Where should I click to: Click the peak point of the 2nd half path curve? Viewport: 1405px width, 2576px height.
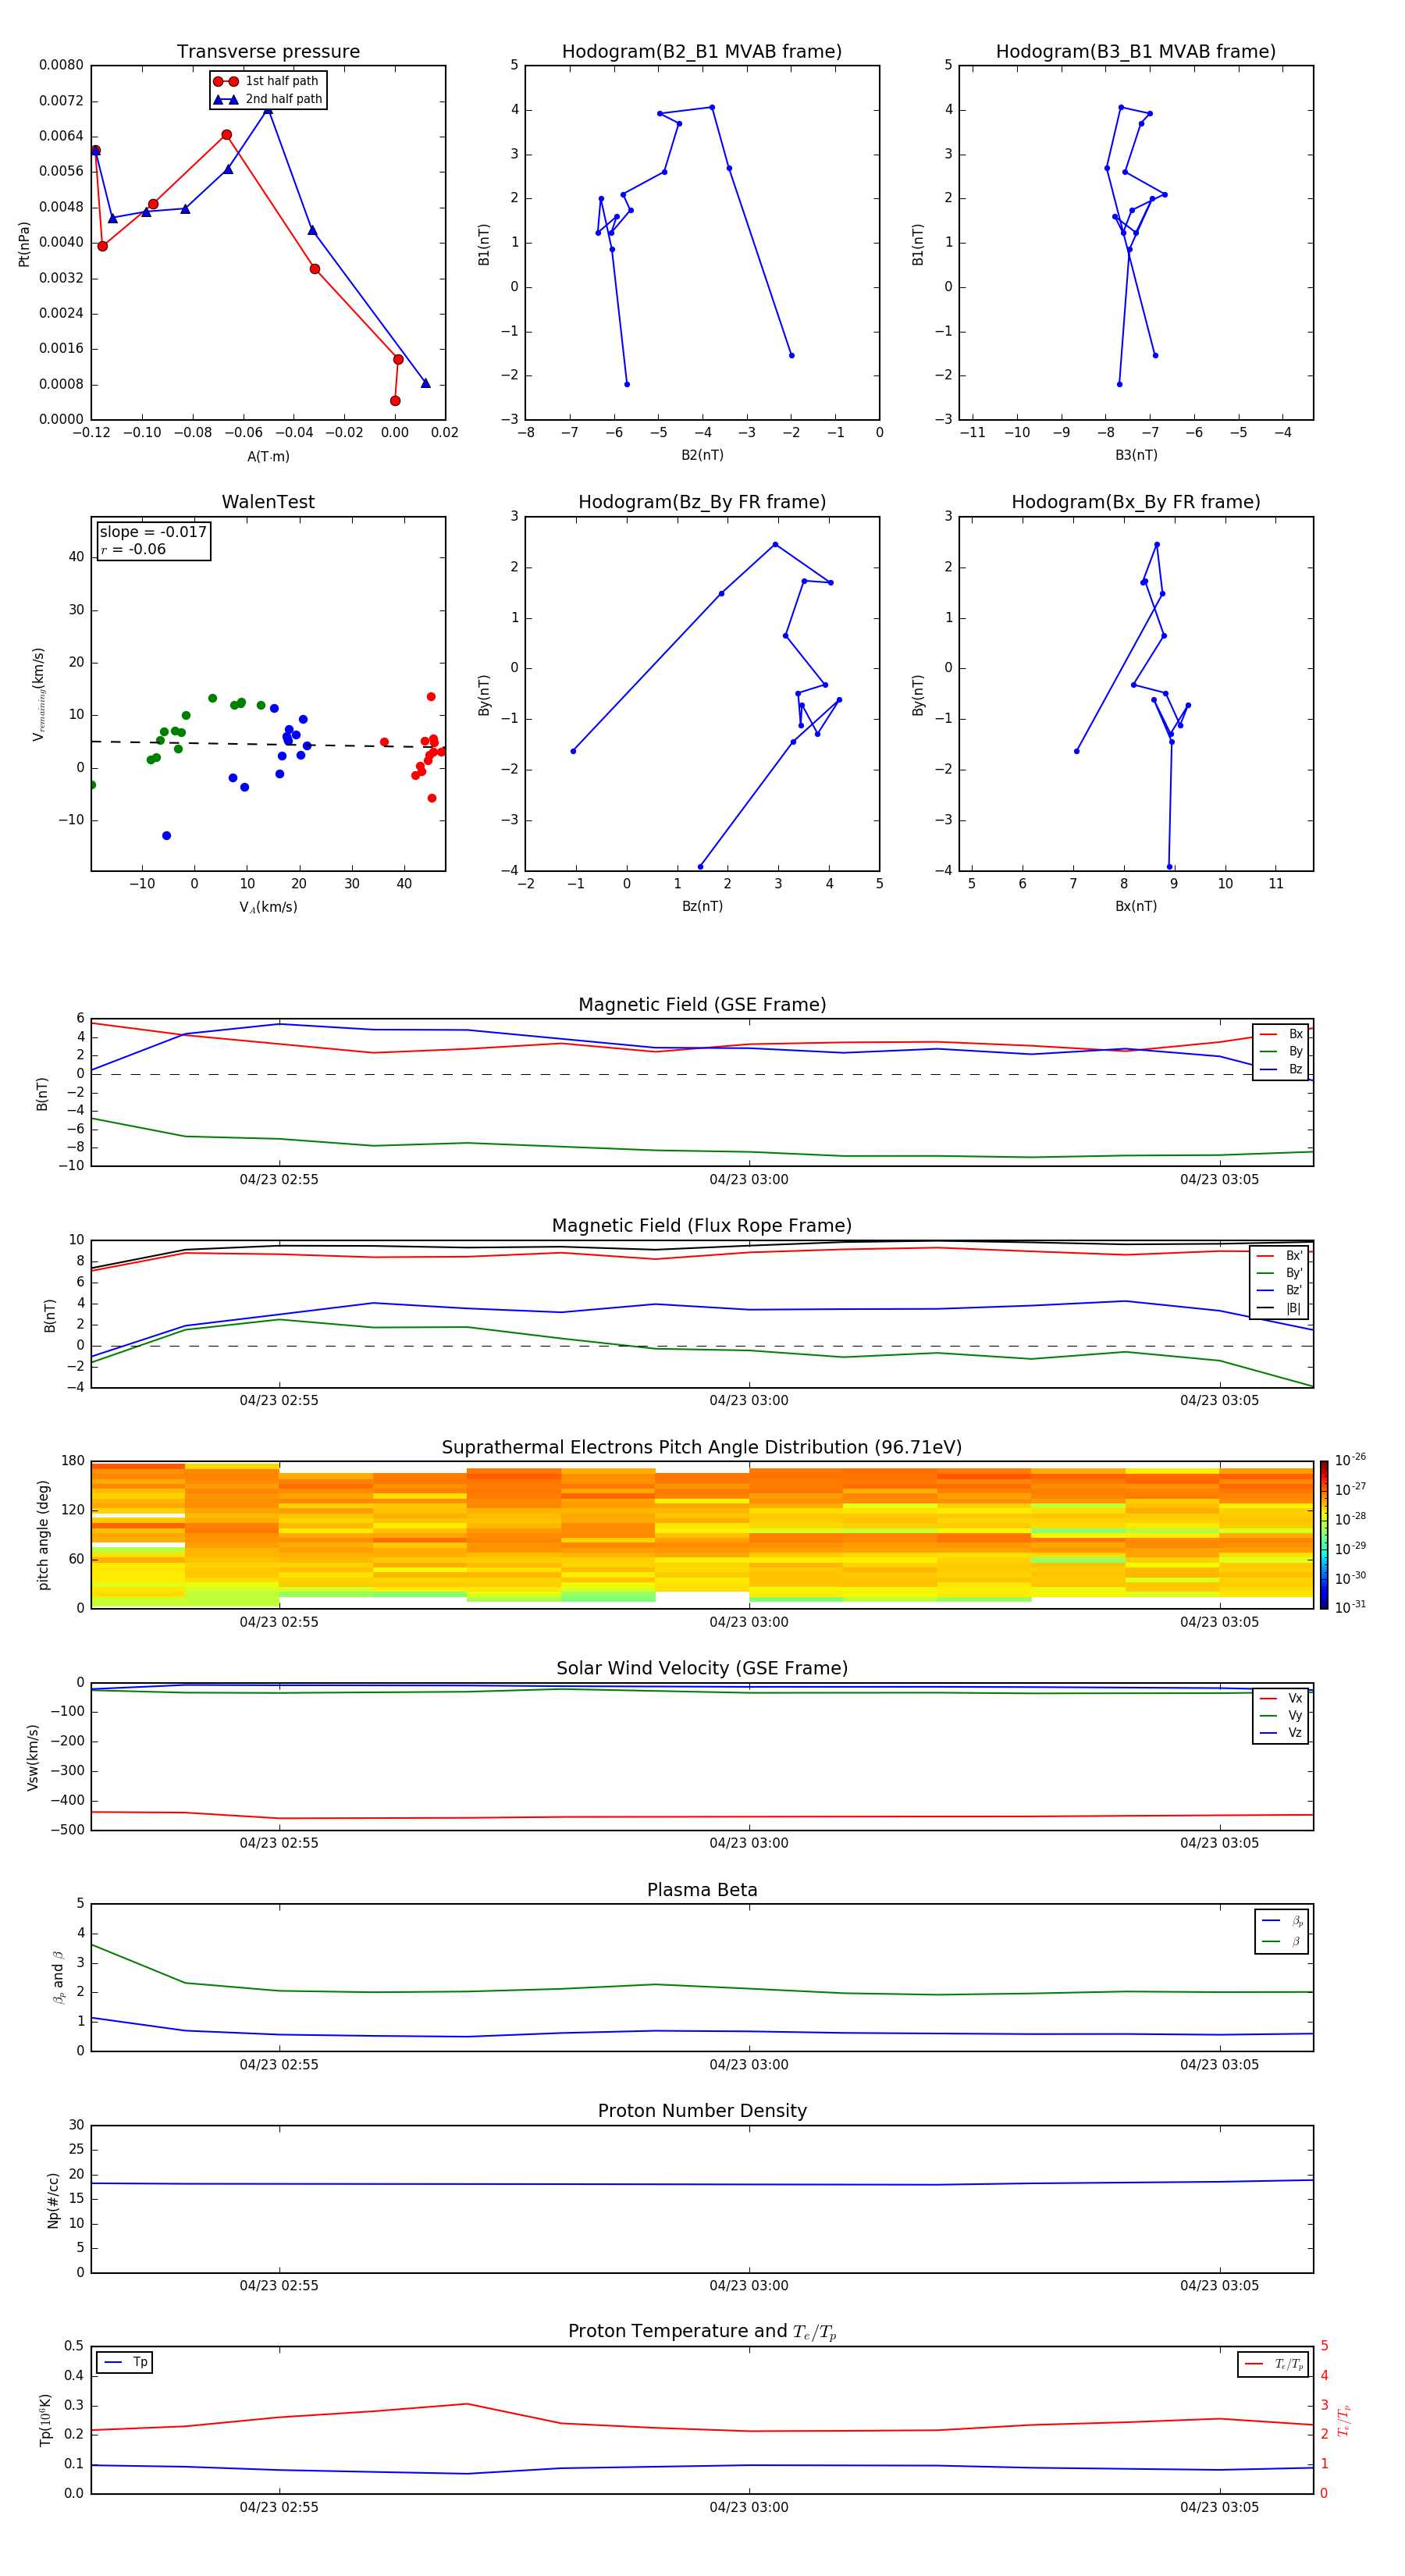268,109
